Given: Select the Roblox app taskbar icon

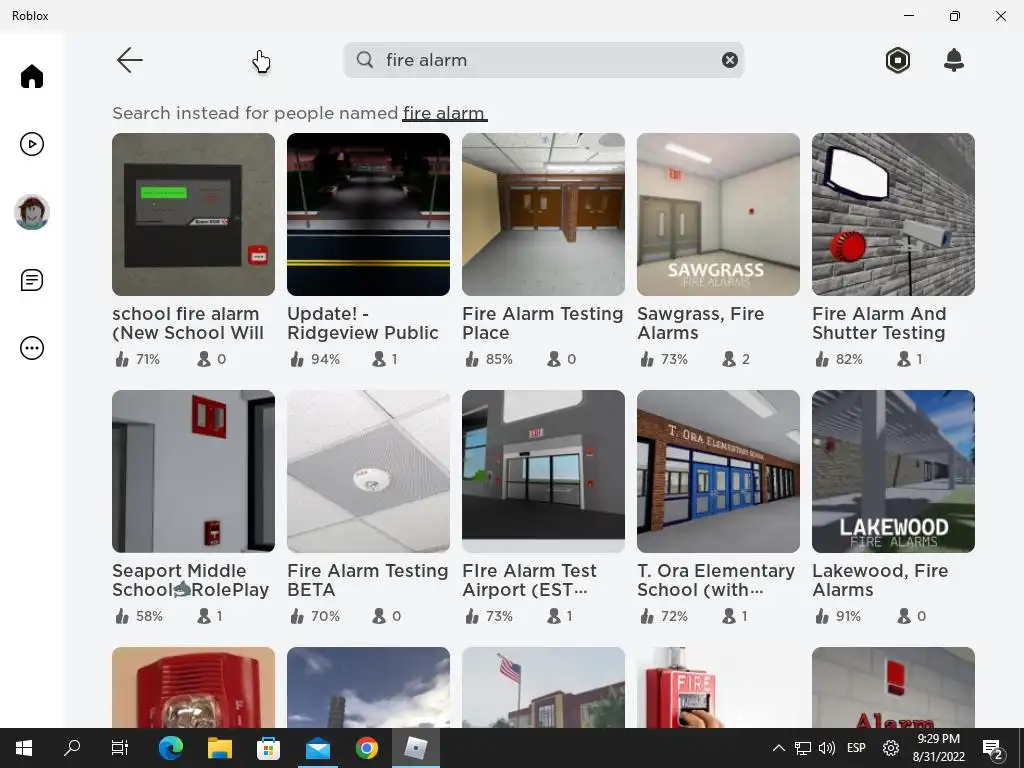Looking at the screenshot, I should 416,748.
